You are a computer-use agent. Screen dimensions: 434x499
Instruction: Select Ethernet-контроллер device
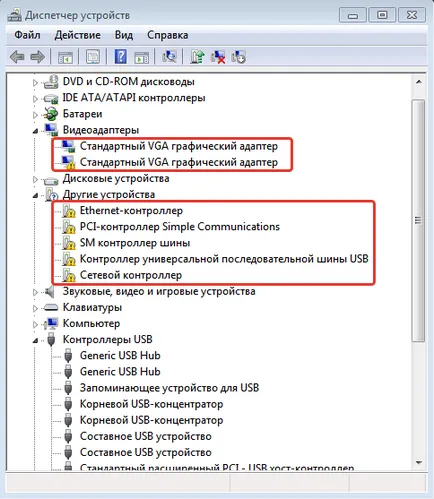(131, 211)
